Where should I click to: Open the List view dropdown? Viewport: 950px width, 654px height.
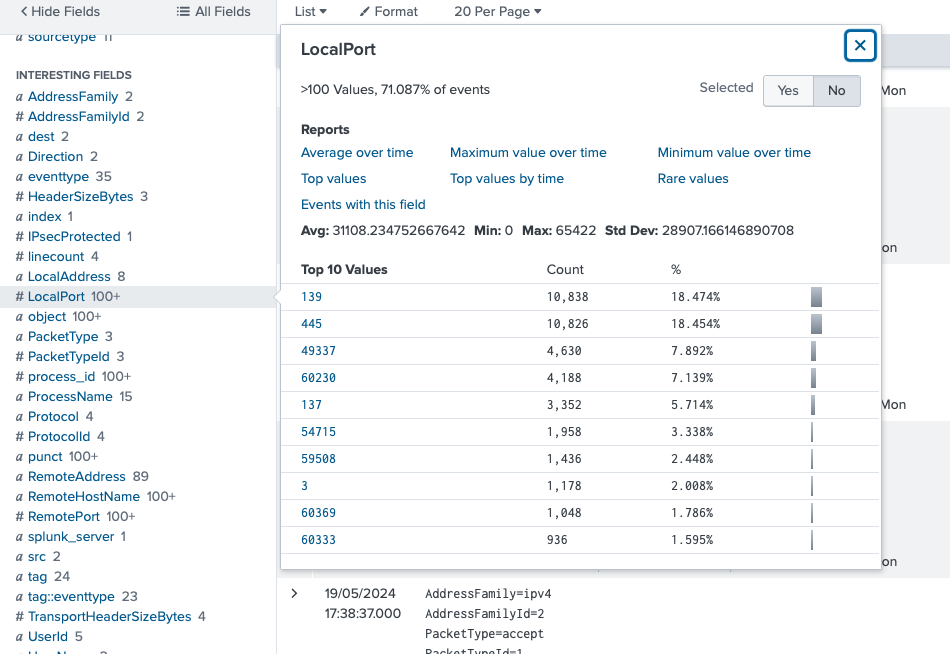(x=311, y=12)
